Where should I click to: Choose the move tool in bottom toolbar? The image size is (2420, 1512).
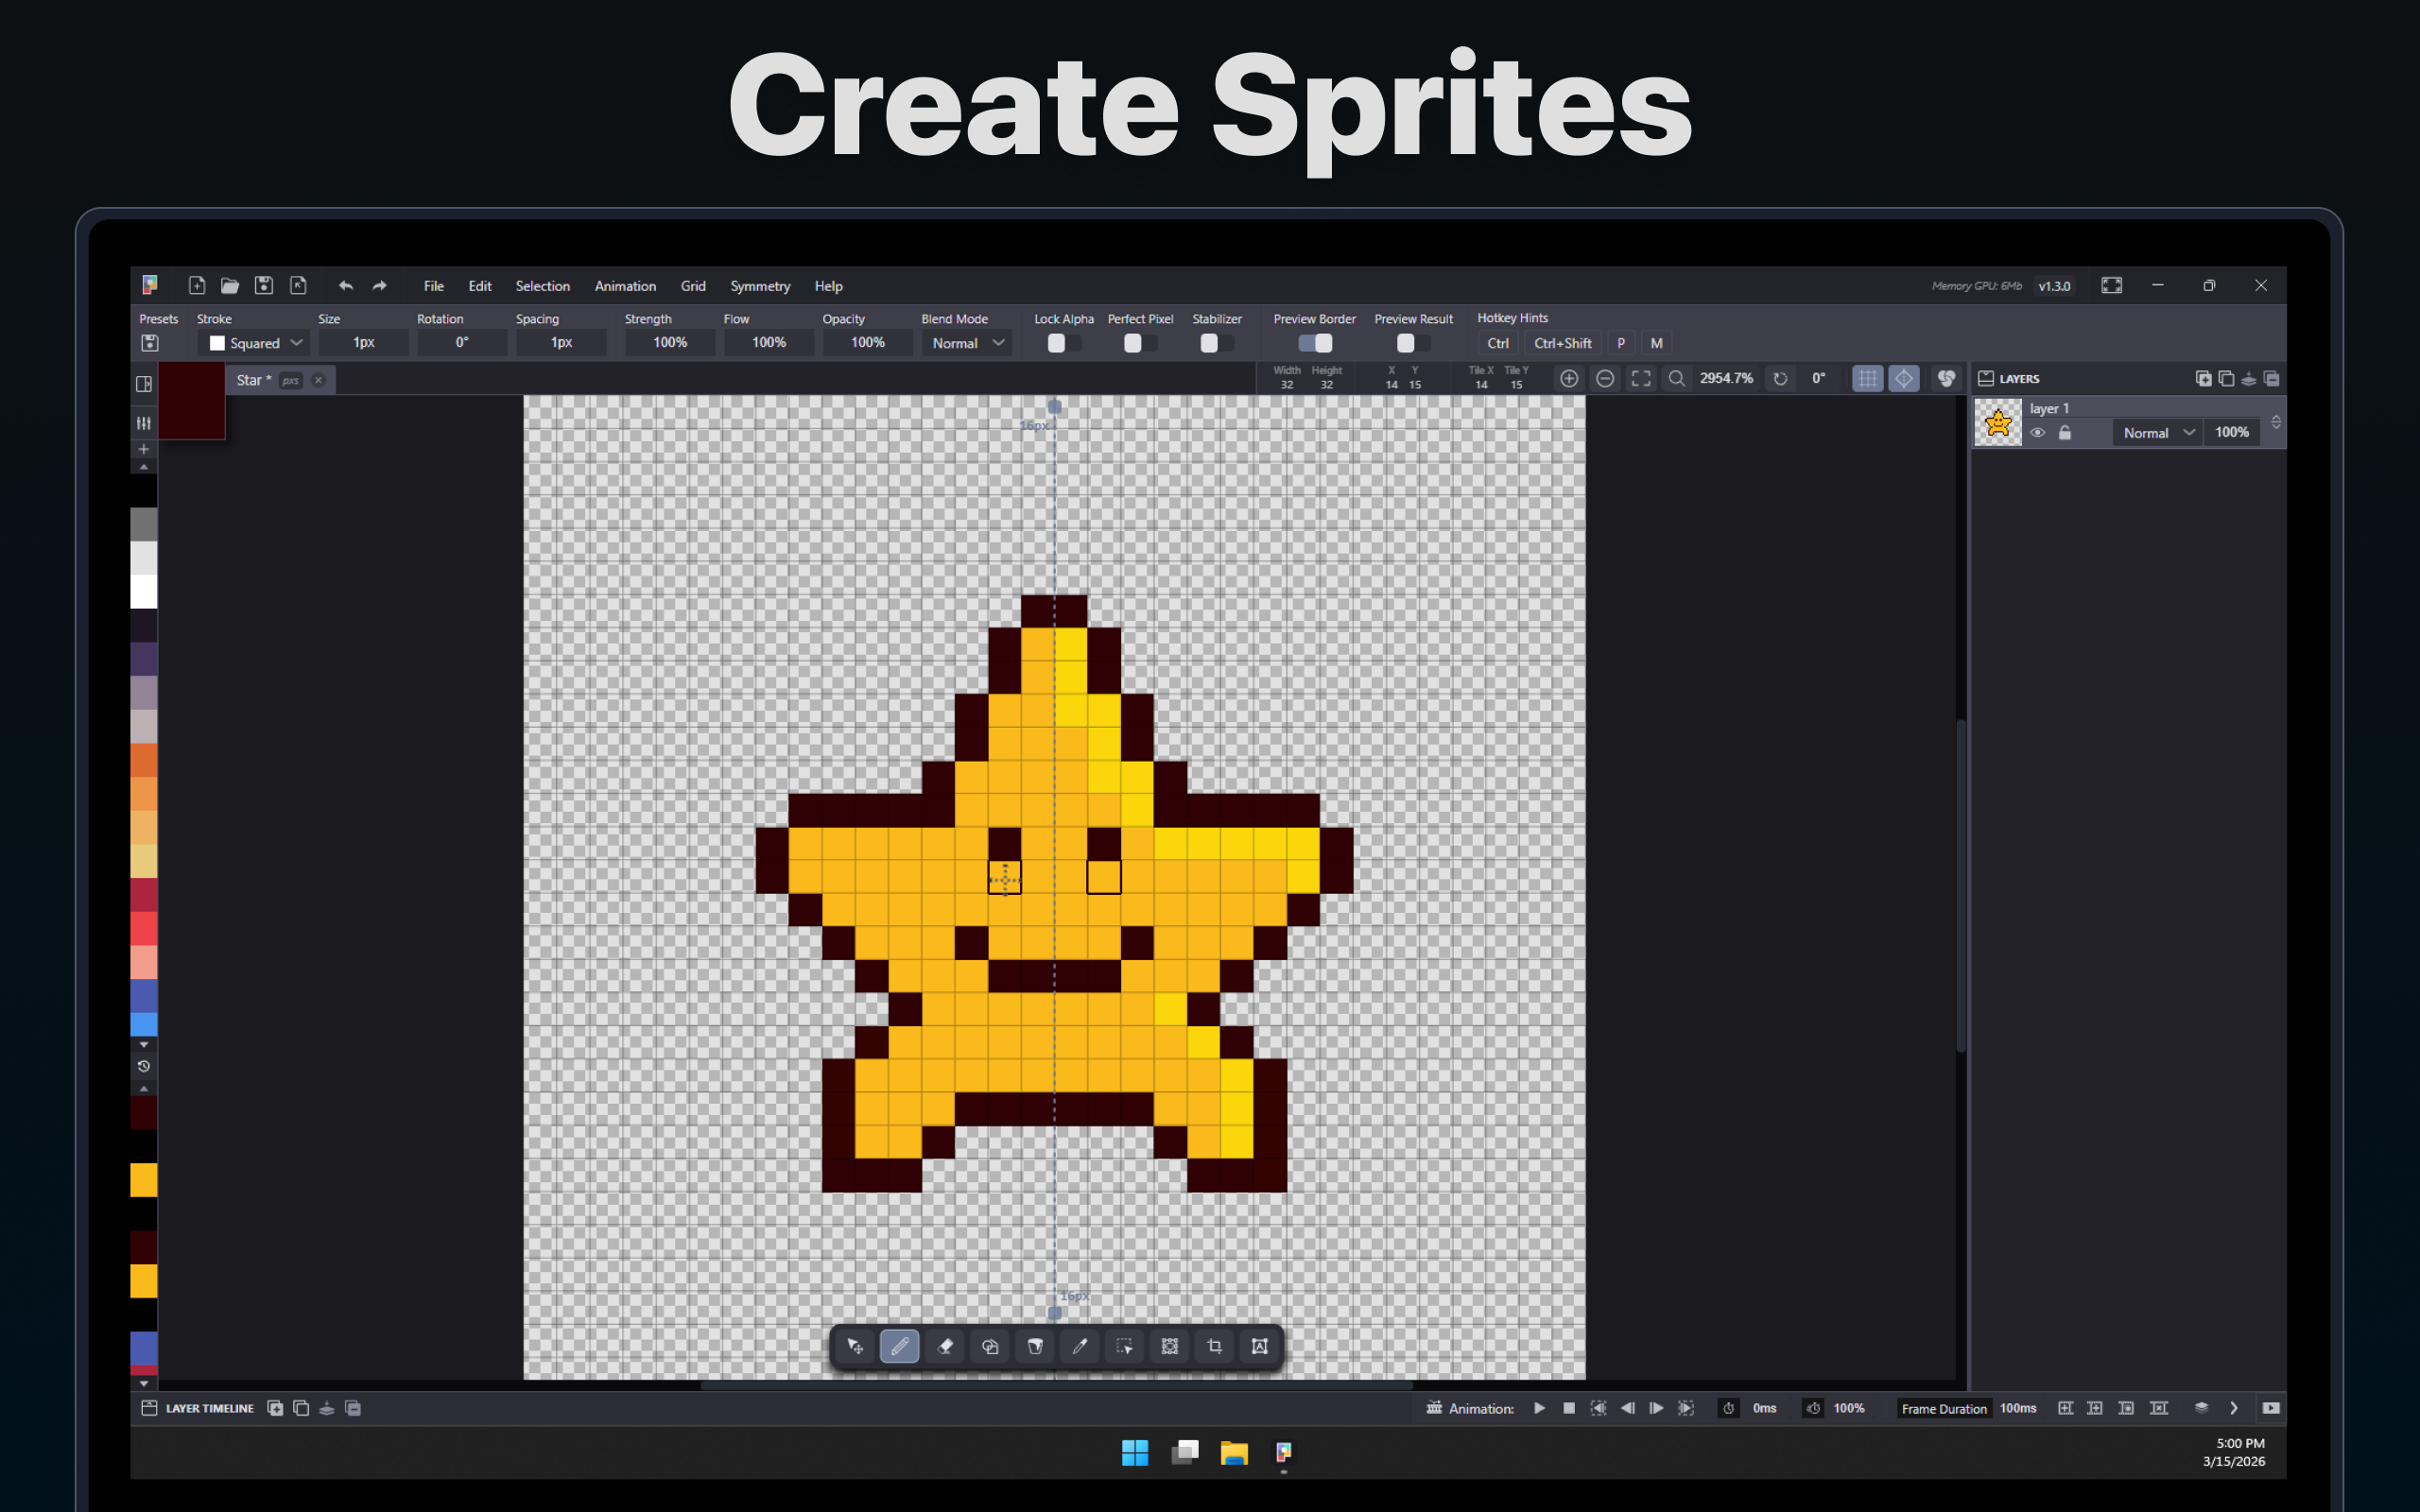click(x=855, y=1346)
